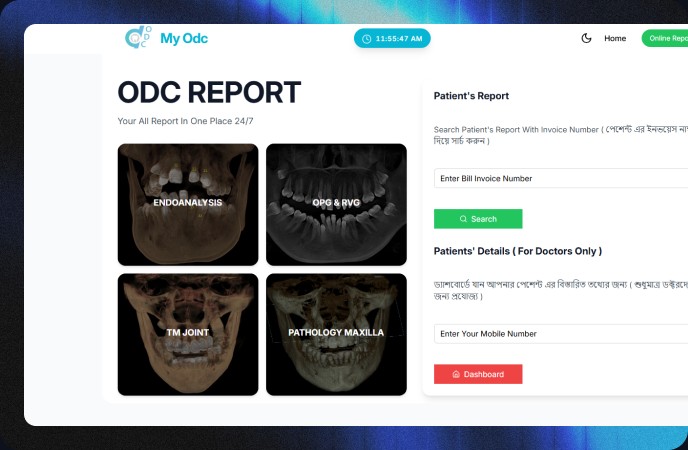Focus the Enter Your Mobile Number field

(561, 334)
